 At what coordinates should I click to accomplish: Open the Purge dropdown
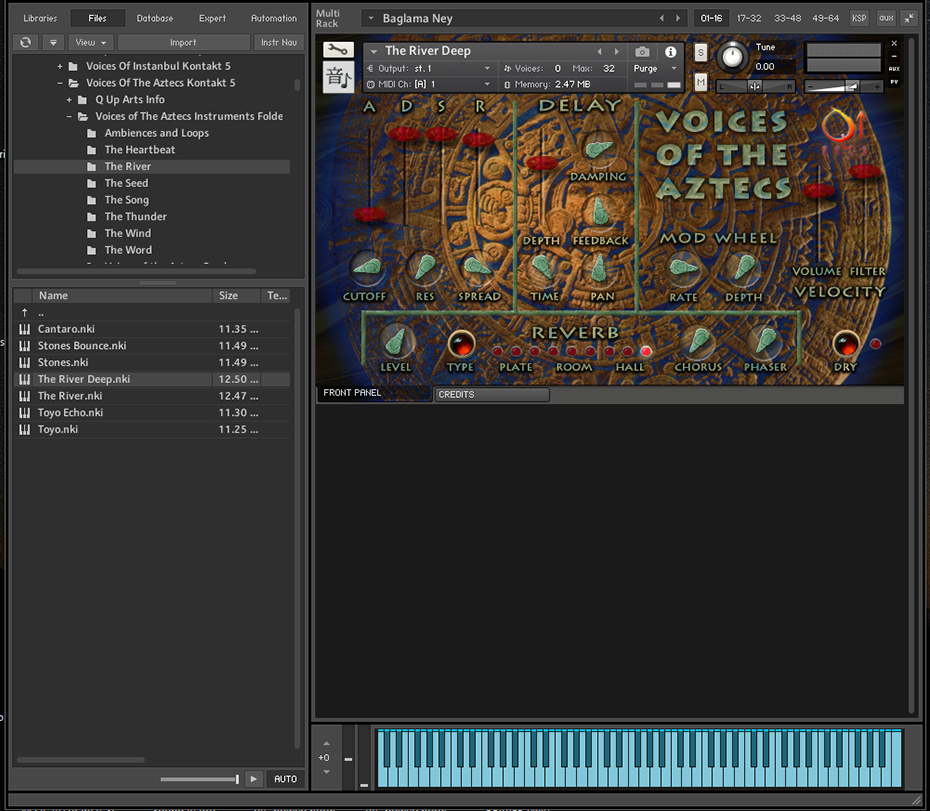tap(655, 69)
